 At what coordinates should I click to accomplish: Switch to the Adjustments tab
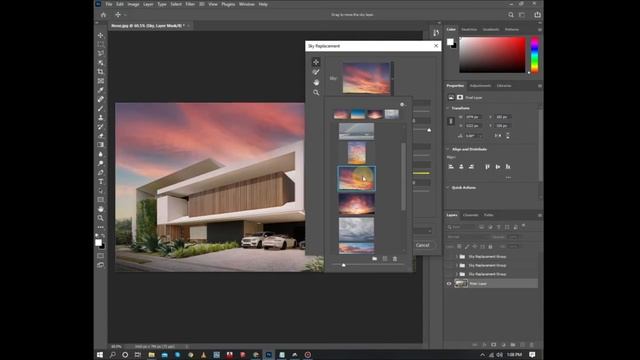pyautogui.click(x=480, y=86)
